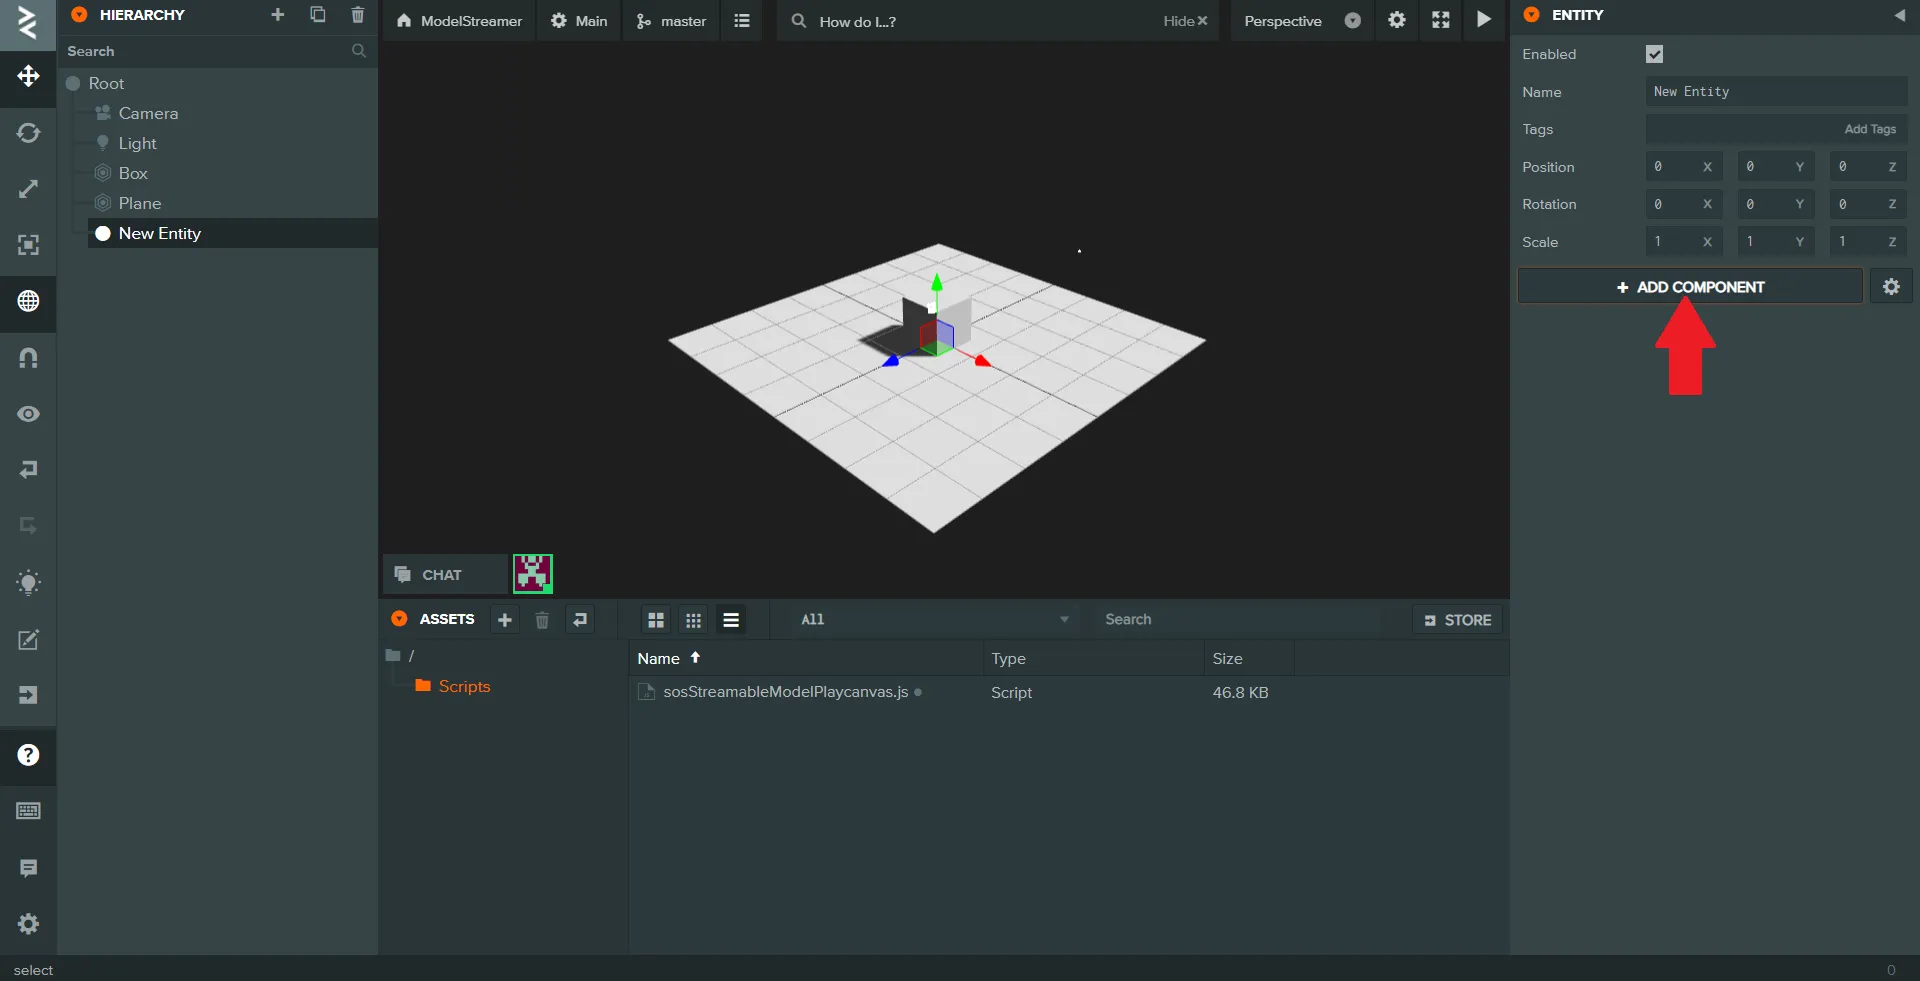This screenshot has height=981, width=1920.
Task: Uncheck the Enabled checkbox
Action: [x=1655, y=54]
